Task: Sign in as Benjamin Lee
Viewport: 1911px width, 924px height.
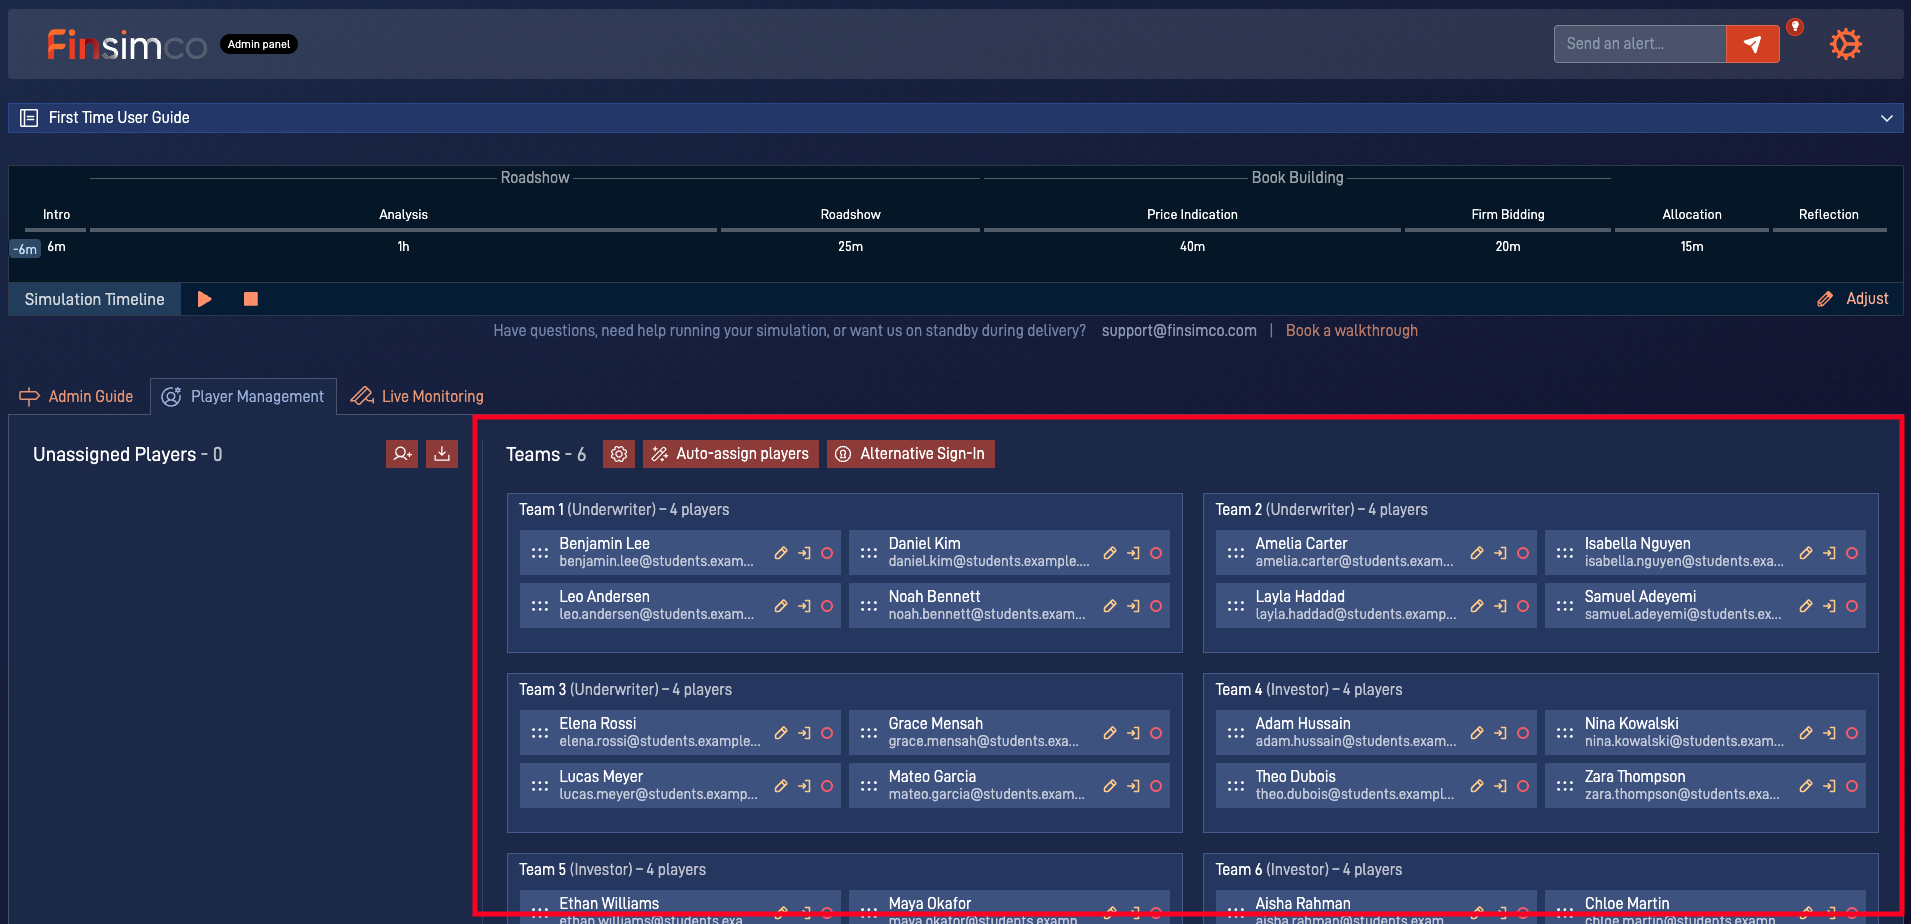Action: 804,553
